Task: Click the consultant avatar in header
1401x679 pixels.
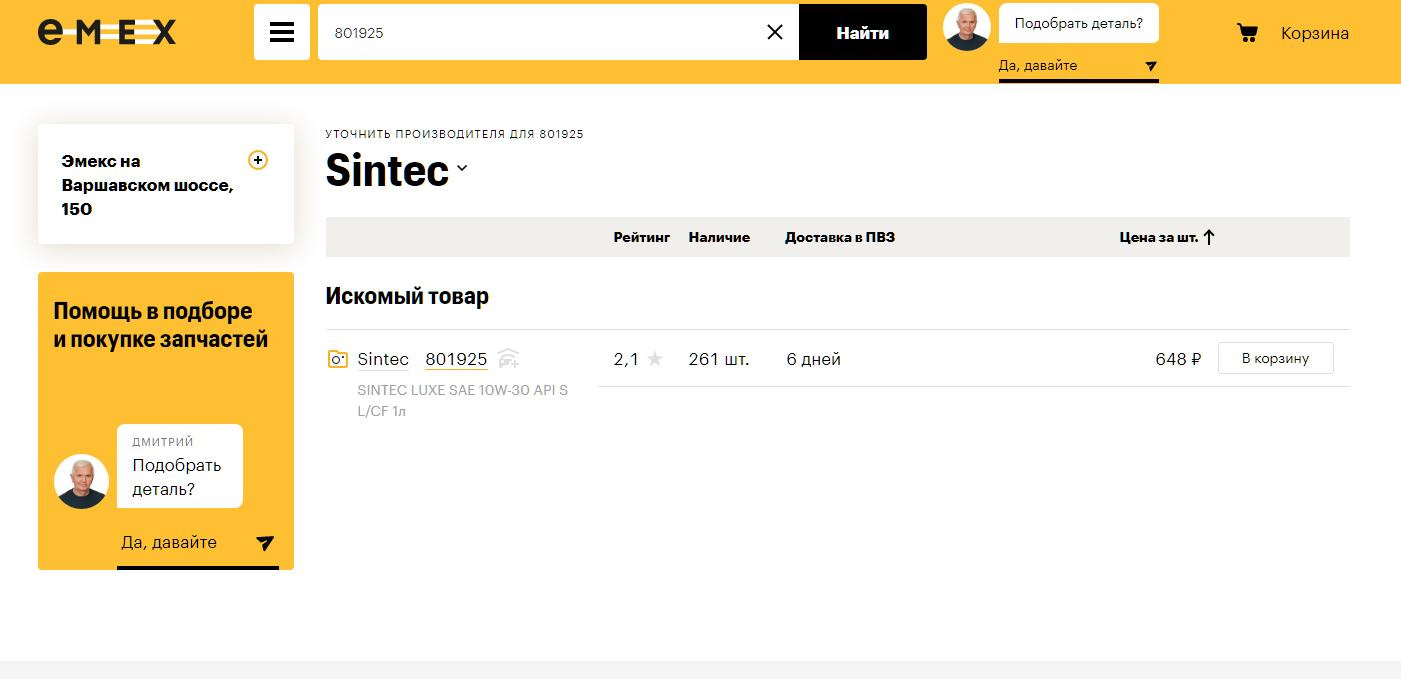Action: [967, 27]
